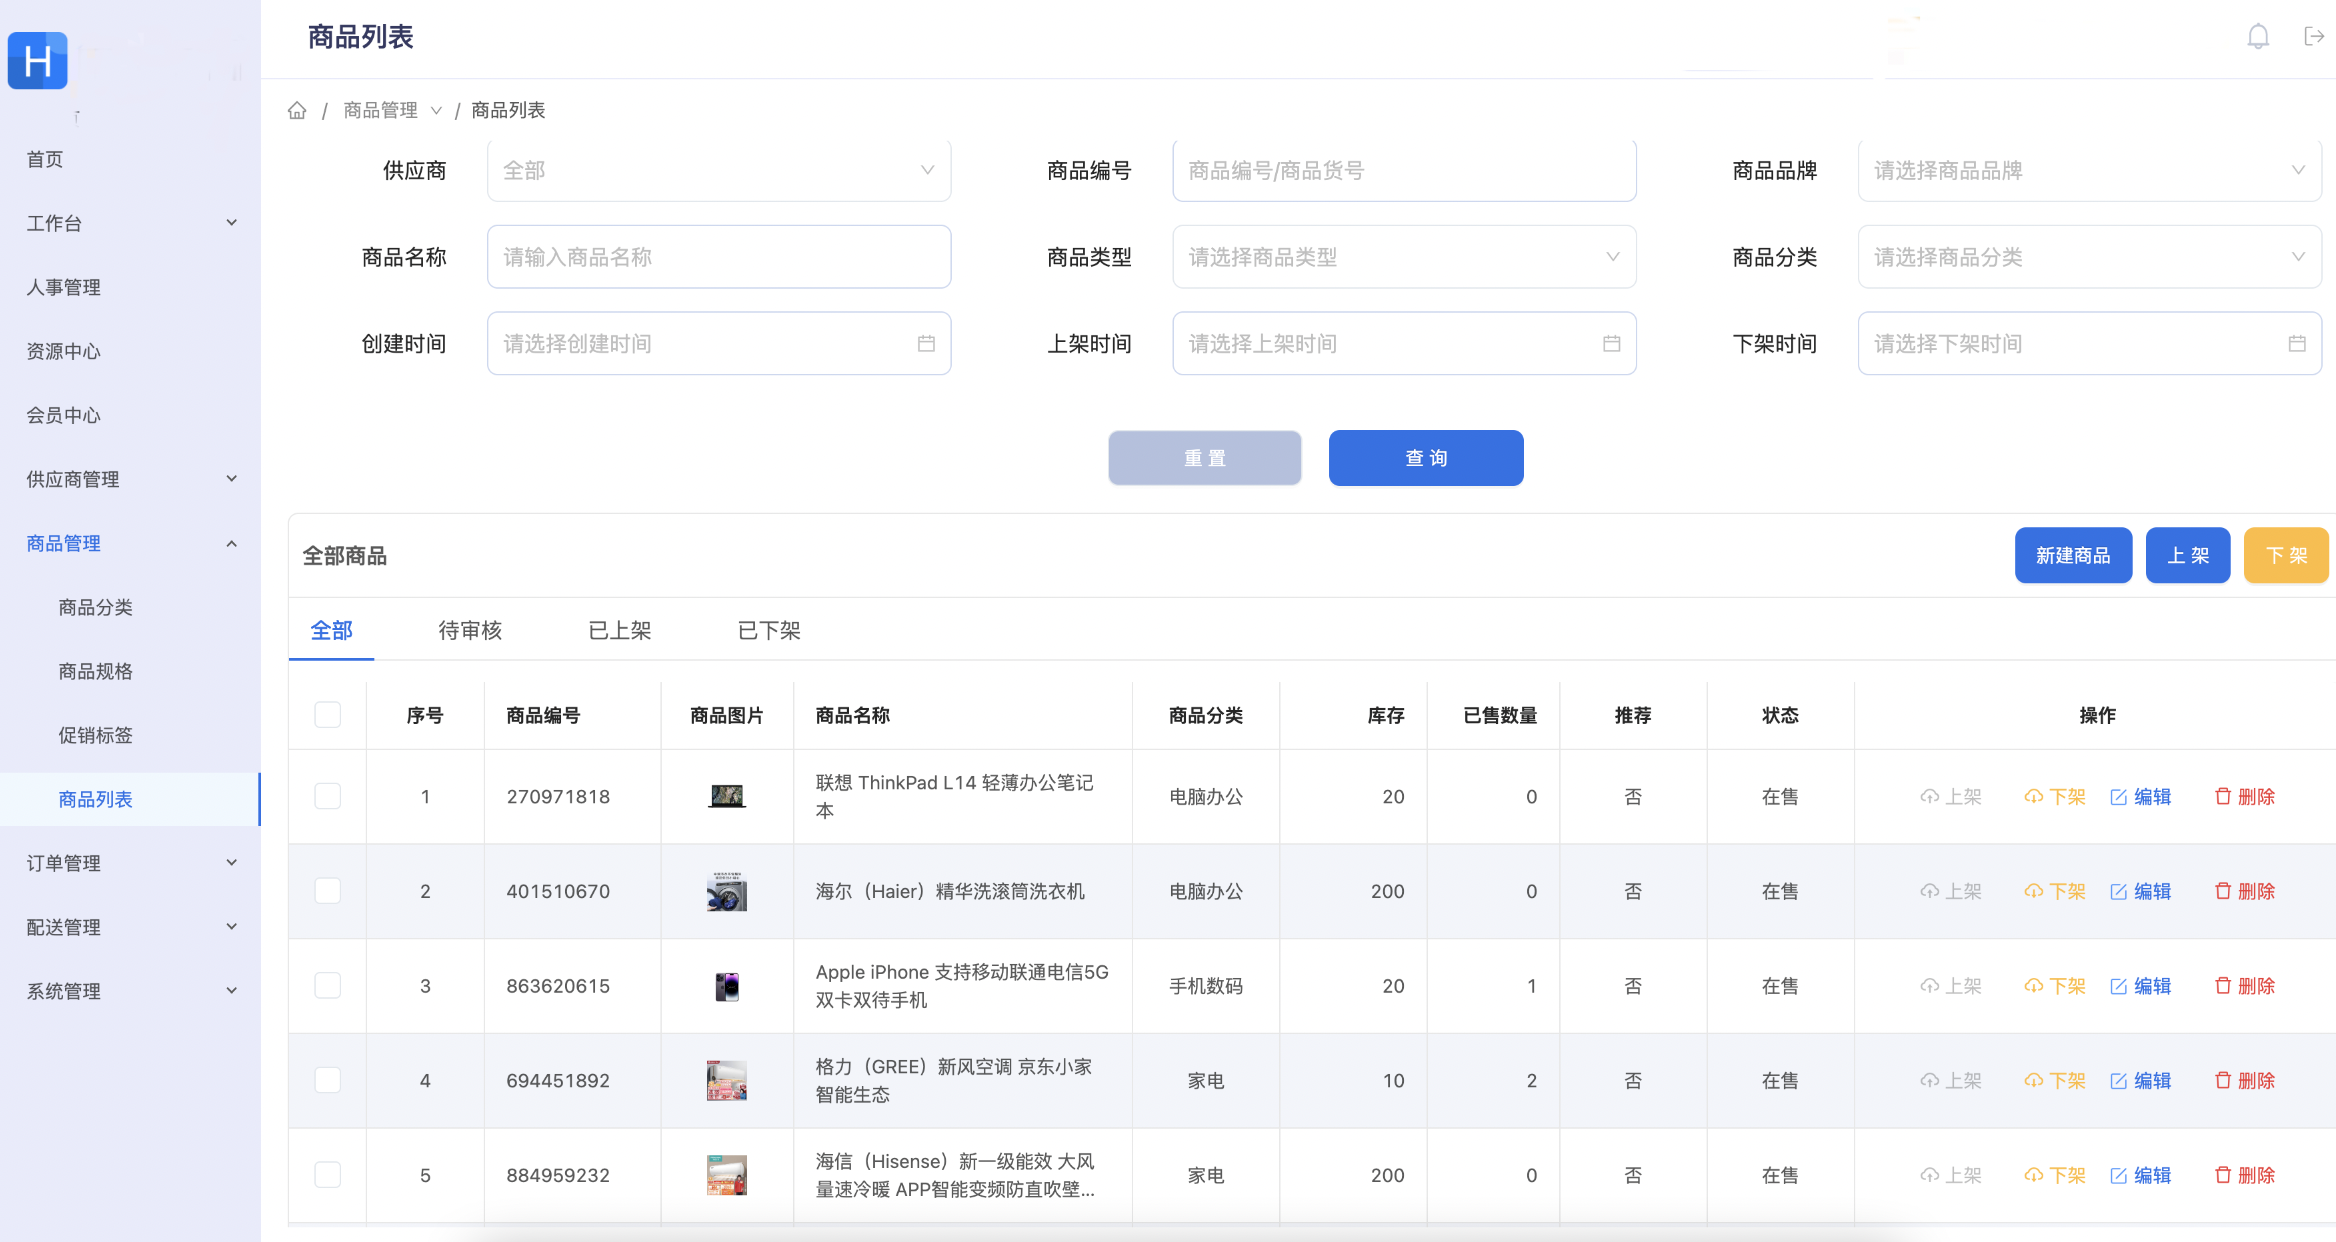
Task: Click the notification bell icon
Action: click(2258, 37)
